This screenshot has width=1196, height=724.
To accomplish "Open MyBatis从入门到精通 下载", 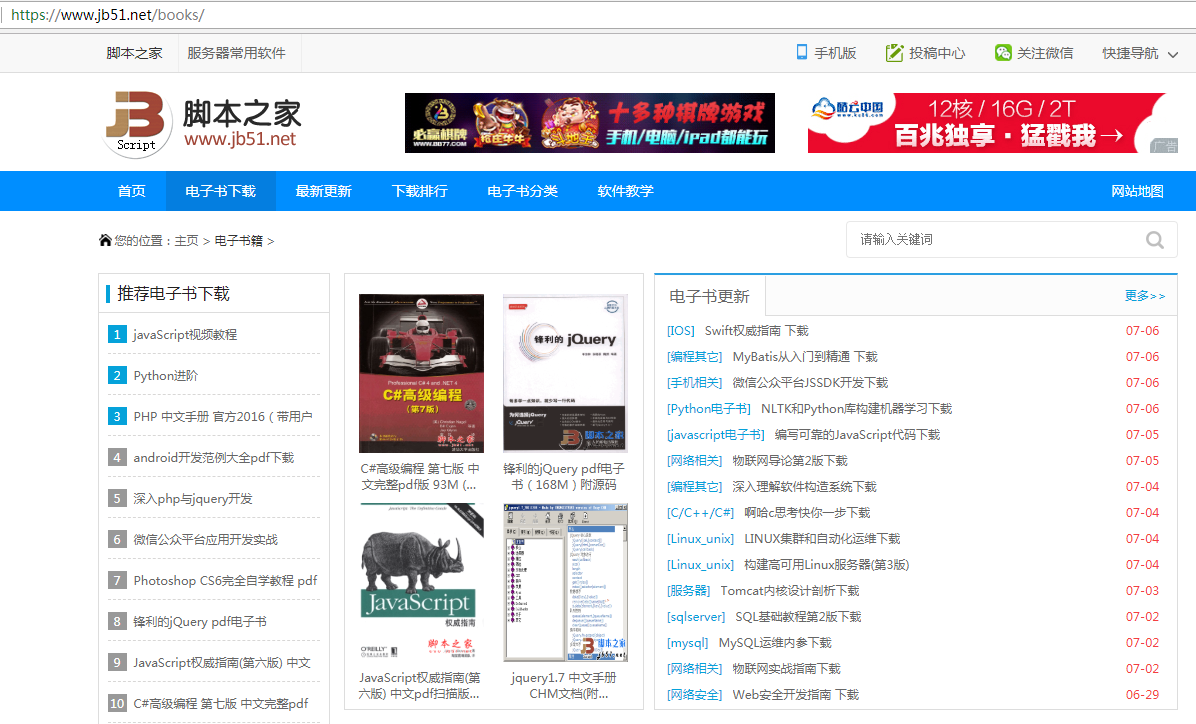I will (805, 356).
